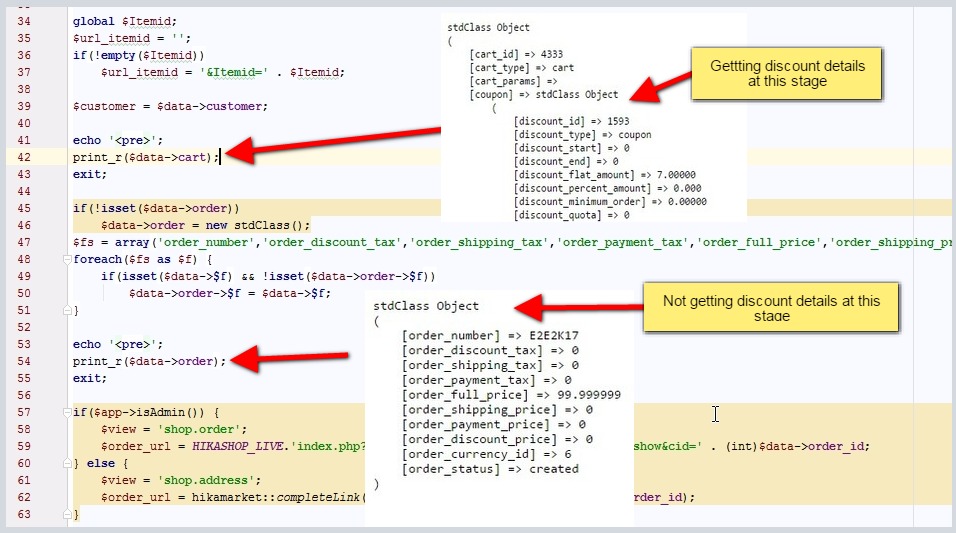Click the echo '<pre>' statement on line 41

[x=118, y=140]
